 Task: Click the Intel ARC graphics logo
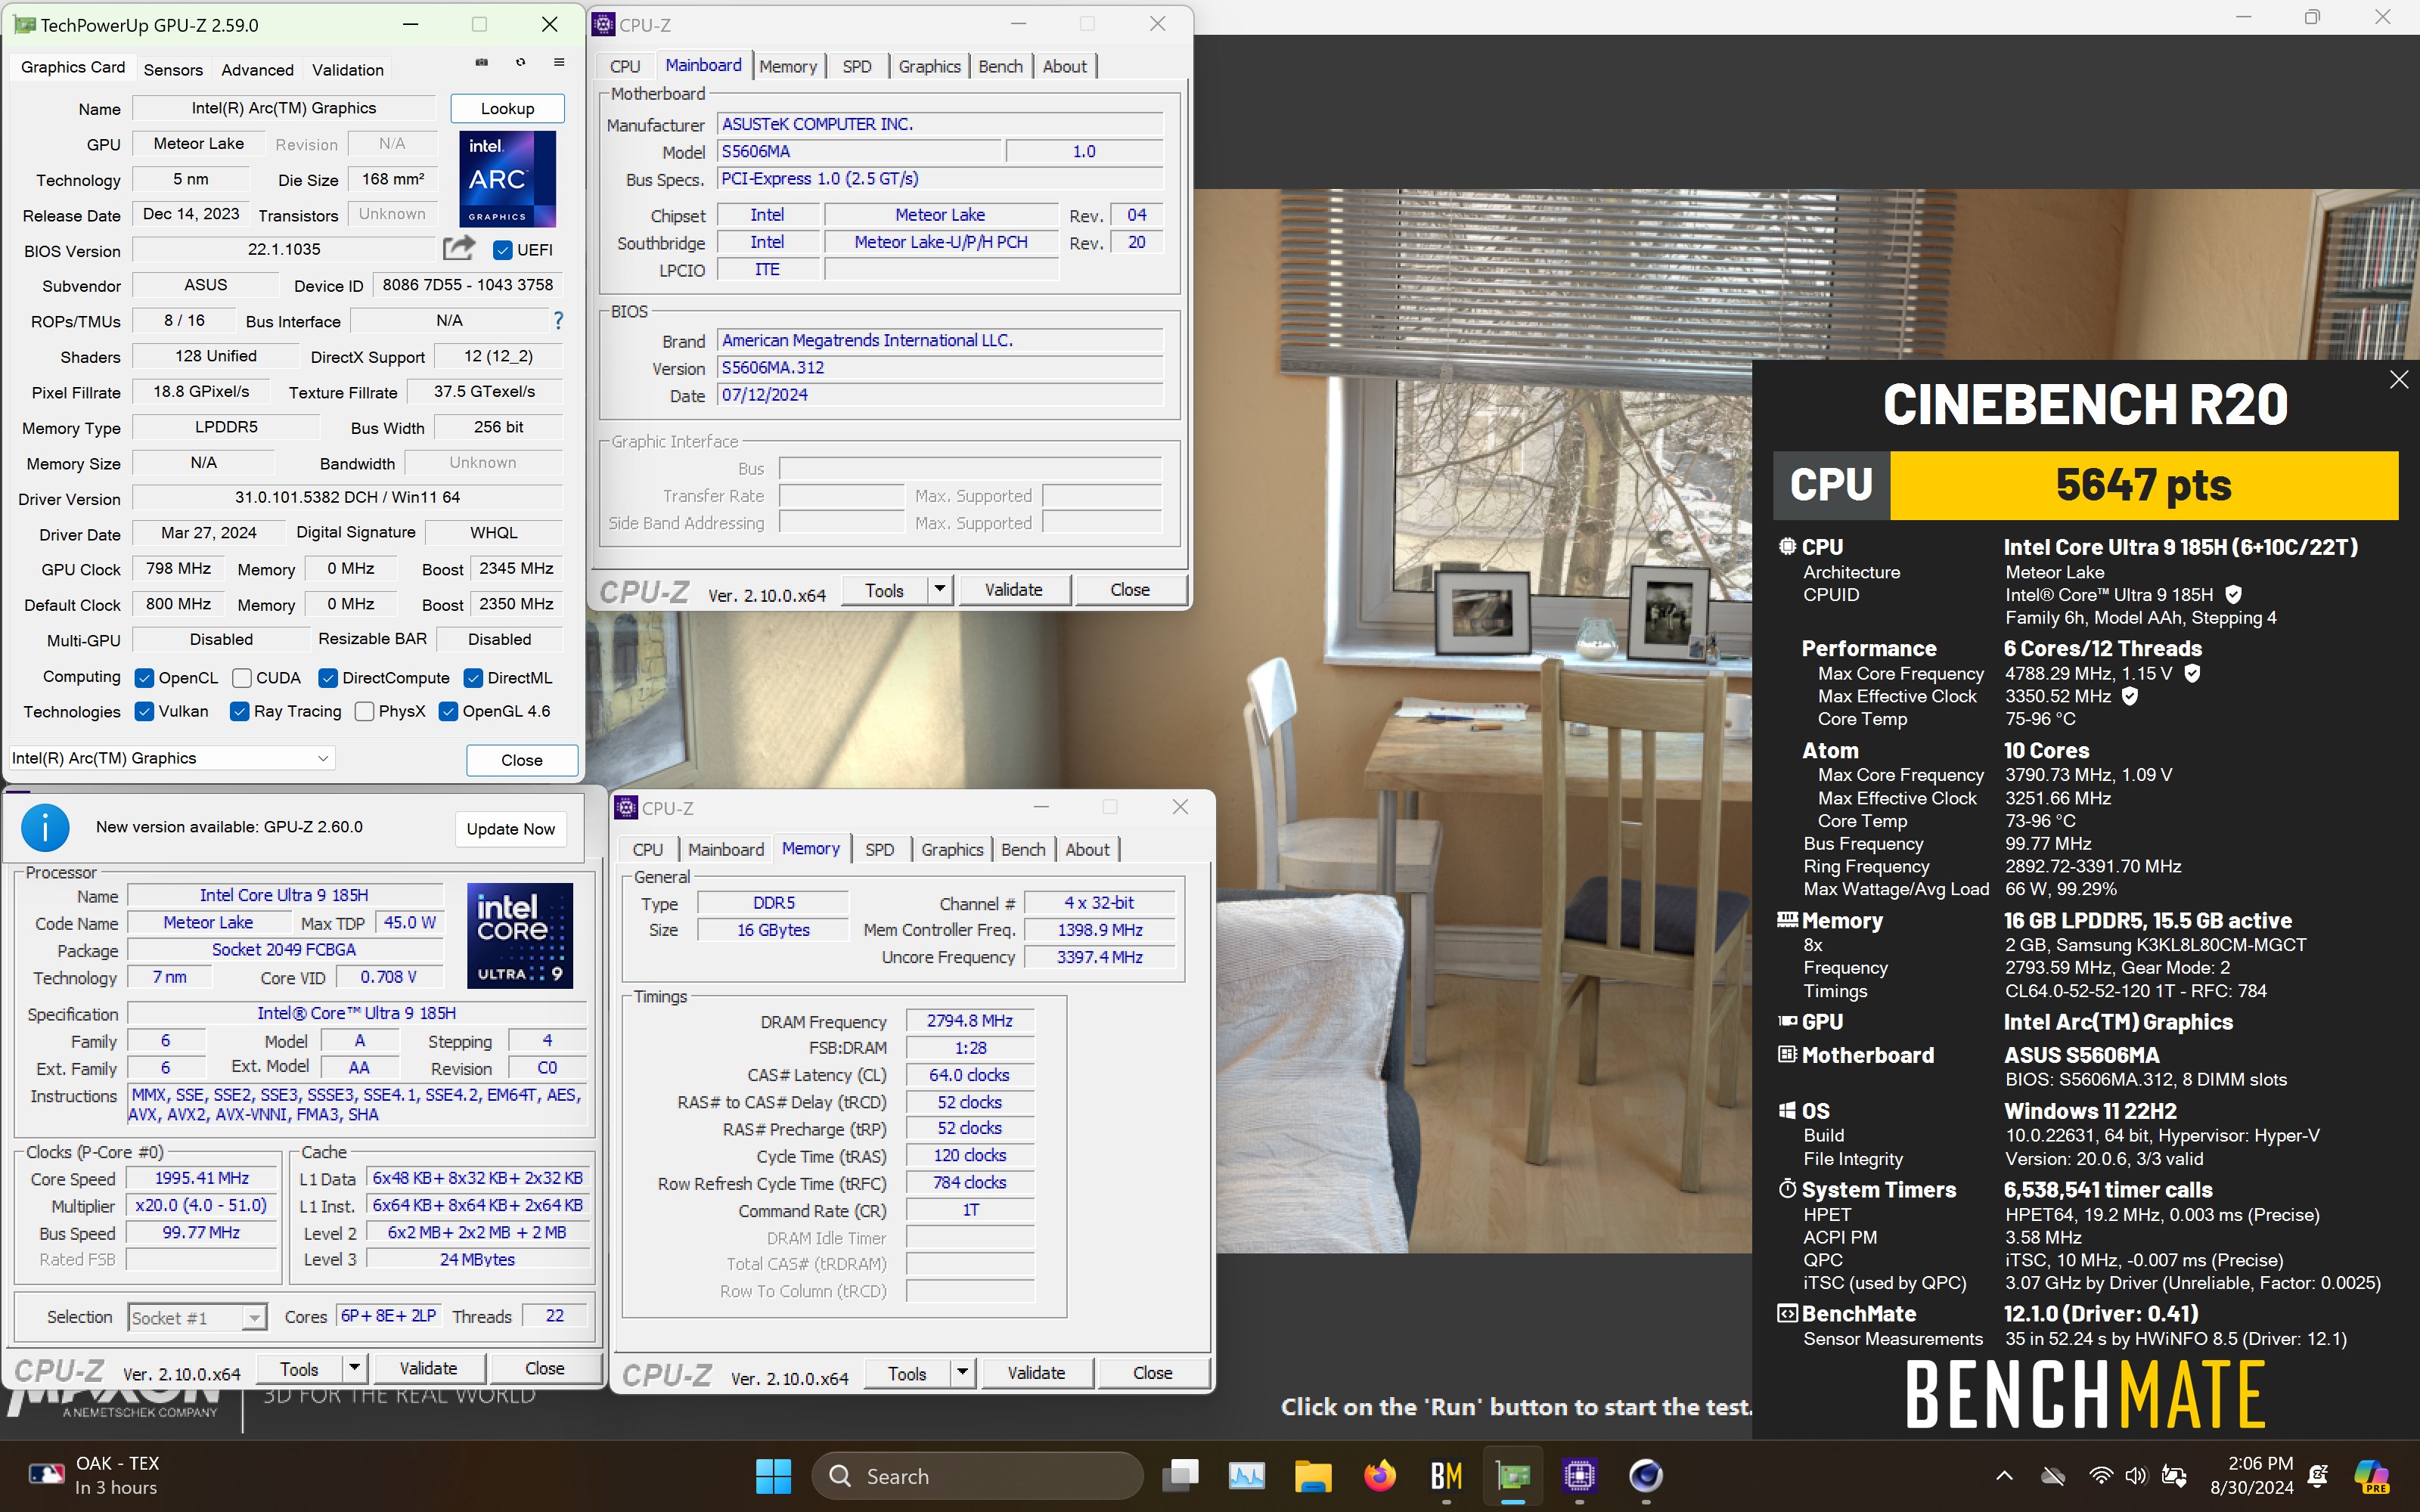point(507,179)
